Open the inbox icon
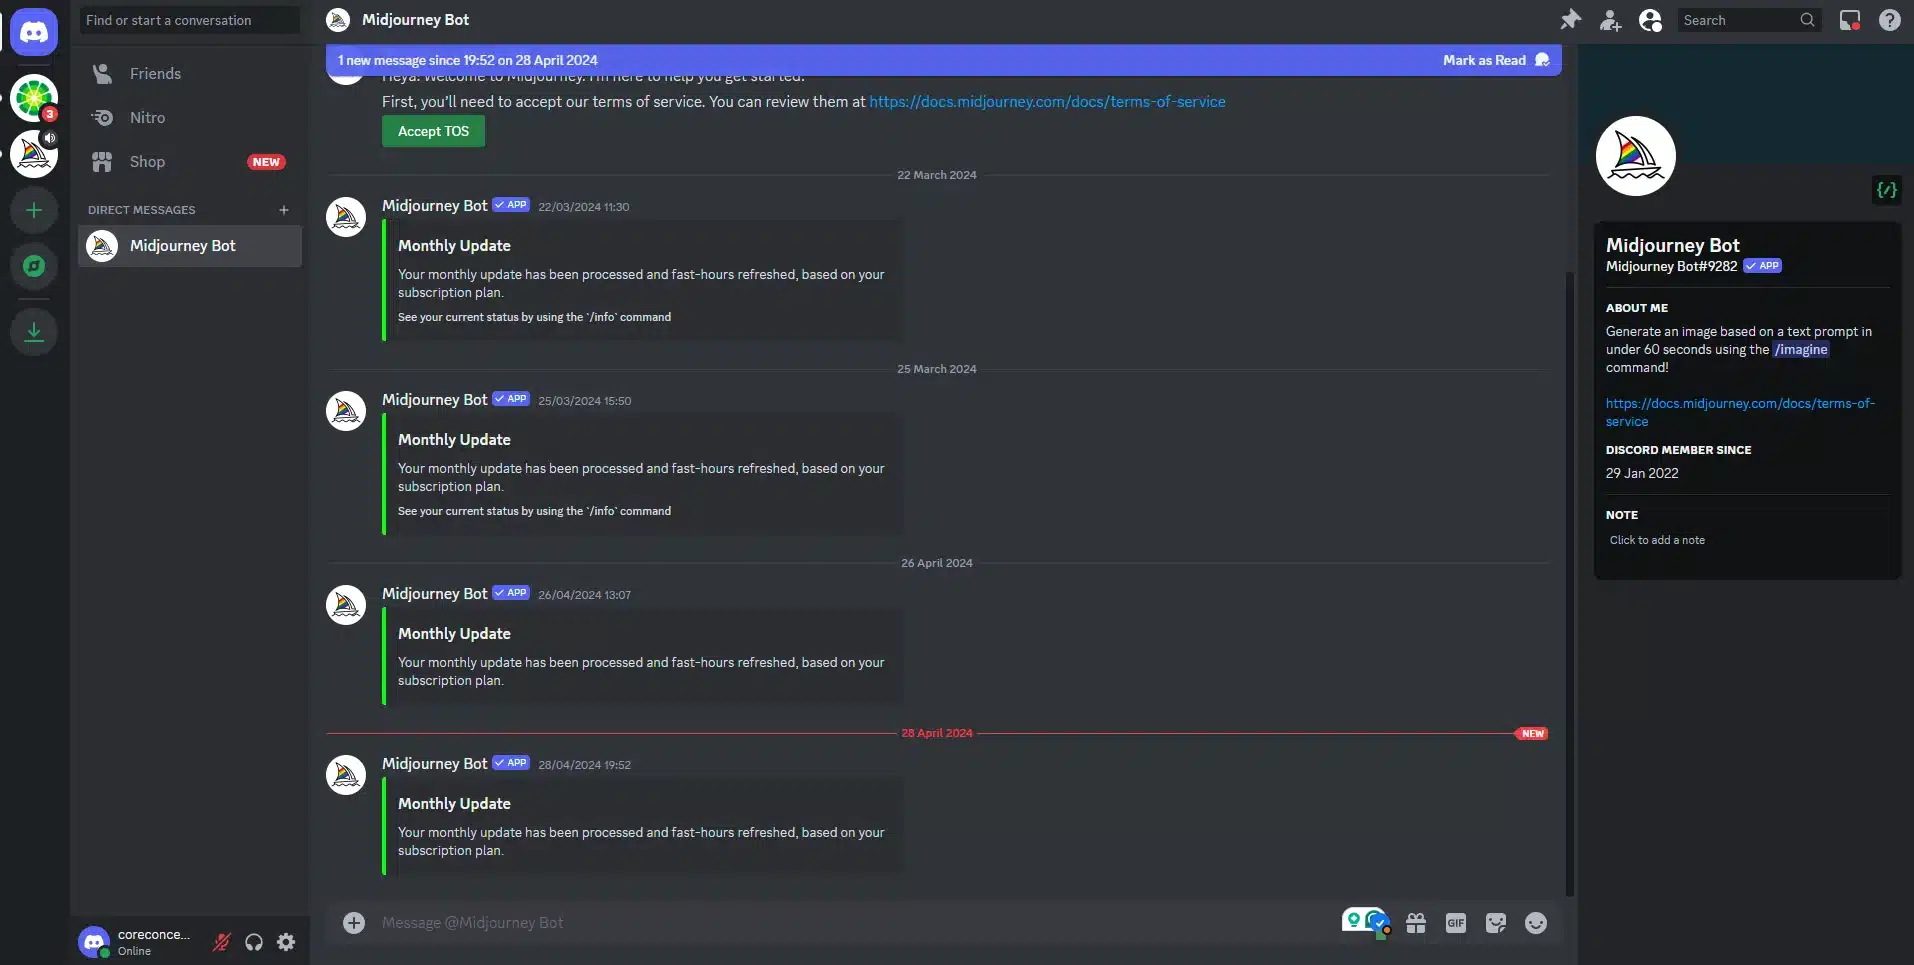This screenshot has height=965, width=1914. pyautogui.click(x=1850, y=20)
